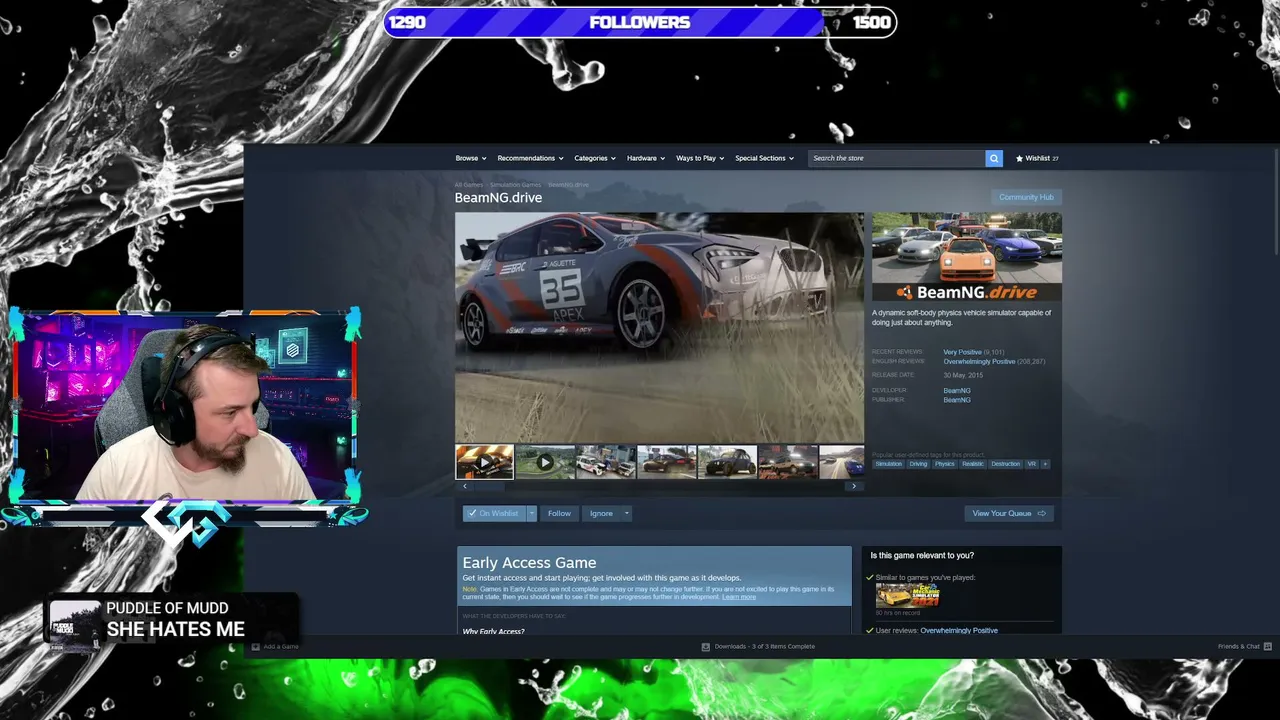The width and height of the screenshot is (1280, 720).
Task: Expand the Ignore dropdown arrow
Action: (x=627, y=514)
